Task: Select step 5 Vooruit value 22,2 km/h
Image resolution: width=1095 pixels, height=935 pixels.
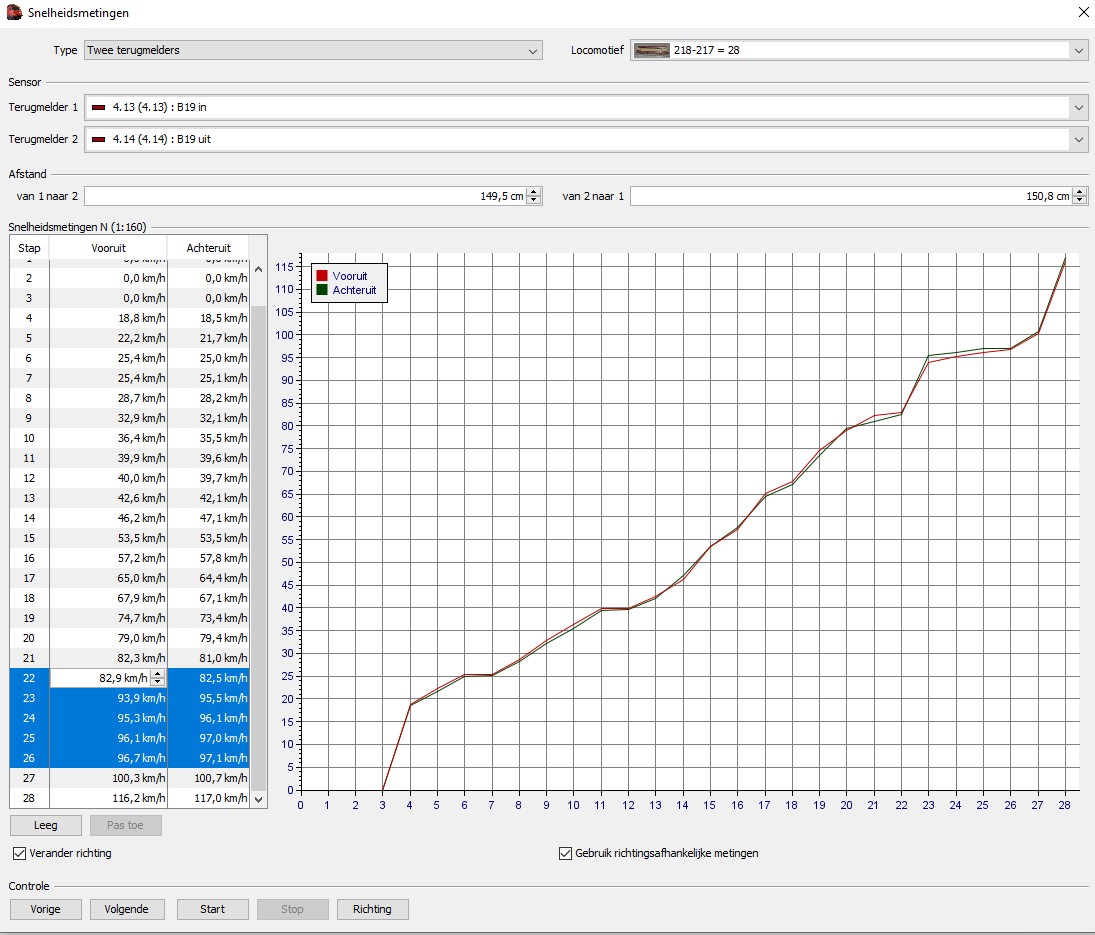Action: point(108,338)
